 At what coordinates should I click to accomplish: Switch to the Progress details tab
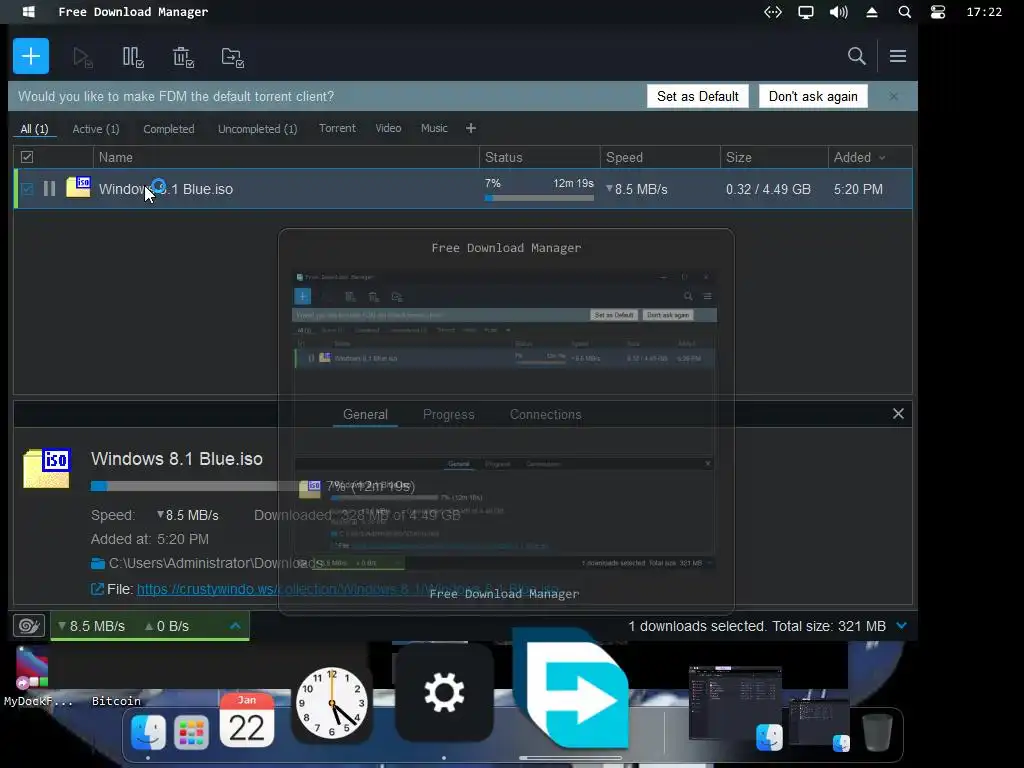click(449, 415)
